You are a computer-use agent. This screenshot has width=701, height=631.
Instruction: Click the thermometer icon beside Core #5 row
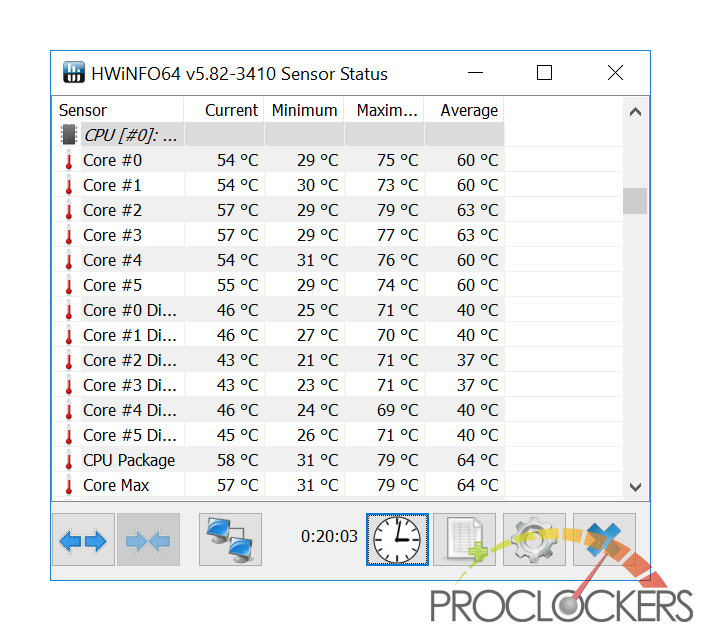pyautogui.click(x=69, y=285)
